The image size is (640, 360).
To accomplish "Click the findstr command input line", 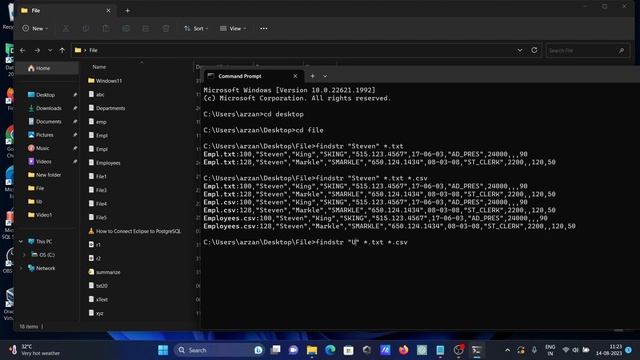I will [305, 242].
